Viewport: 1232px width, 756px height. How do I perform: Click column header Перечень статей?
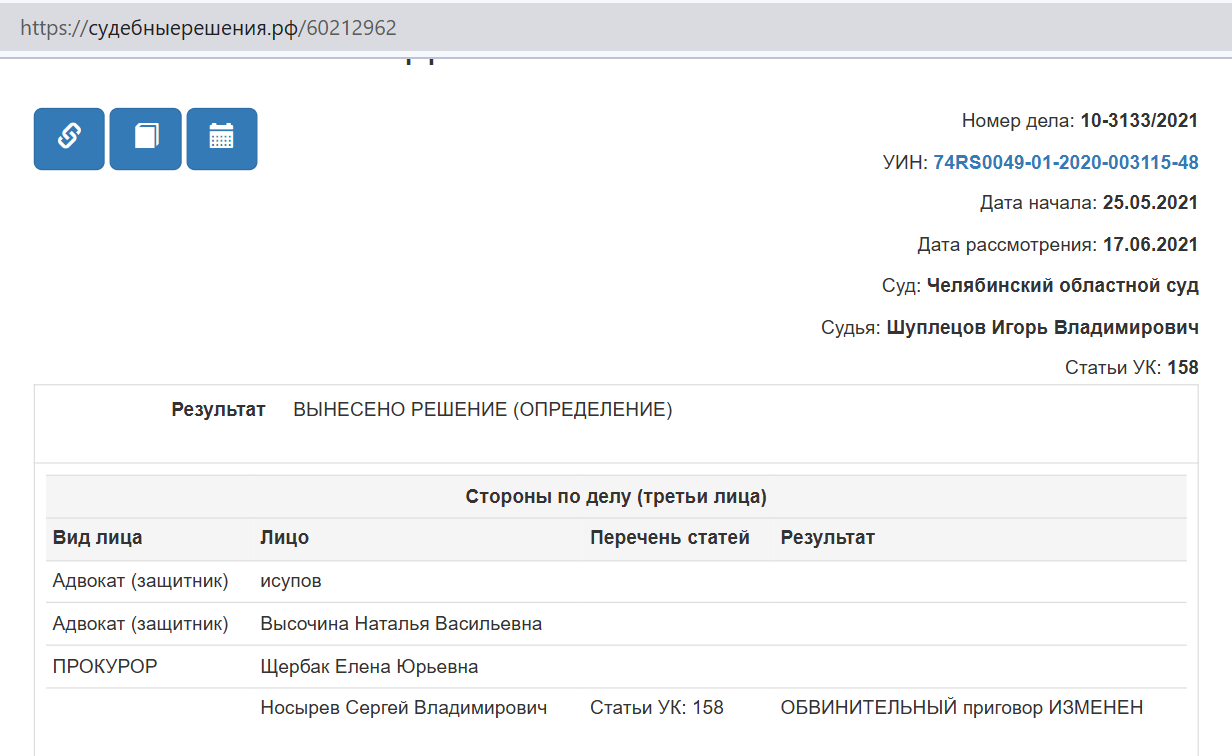click(670, 538)
